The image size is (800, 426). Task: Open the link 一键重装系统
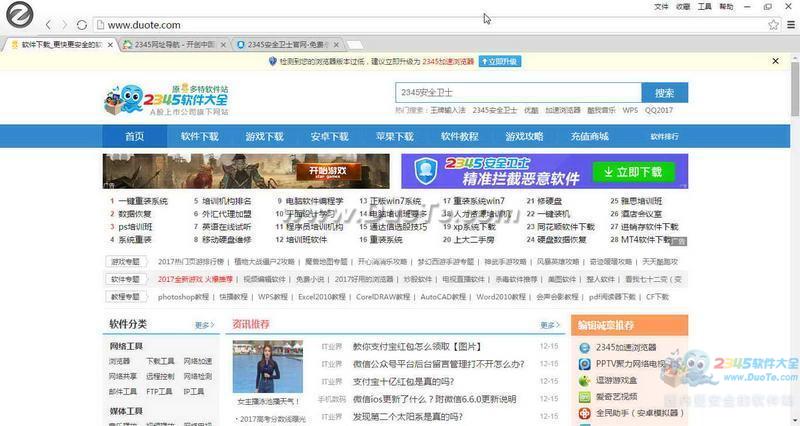[143, 201]
